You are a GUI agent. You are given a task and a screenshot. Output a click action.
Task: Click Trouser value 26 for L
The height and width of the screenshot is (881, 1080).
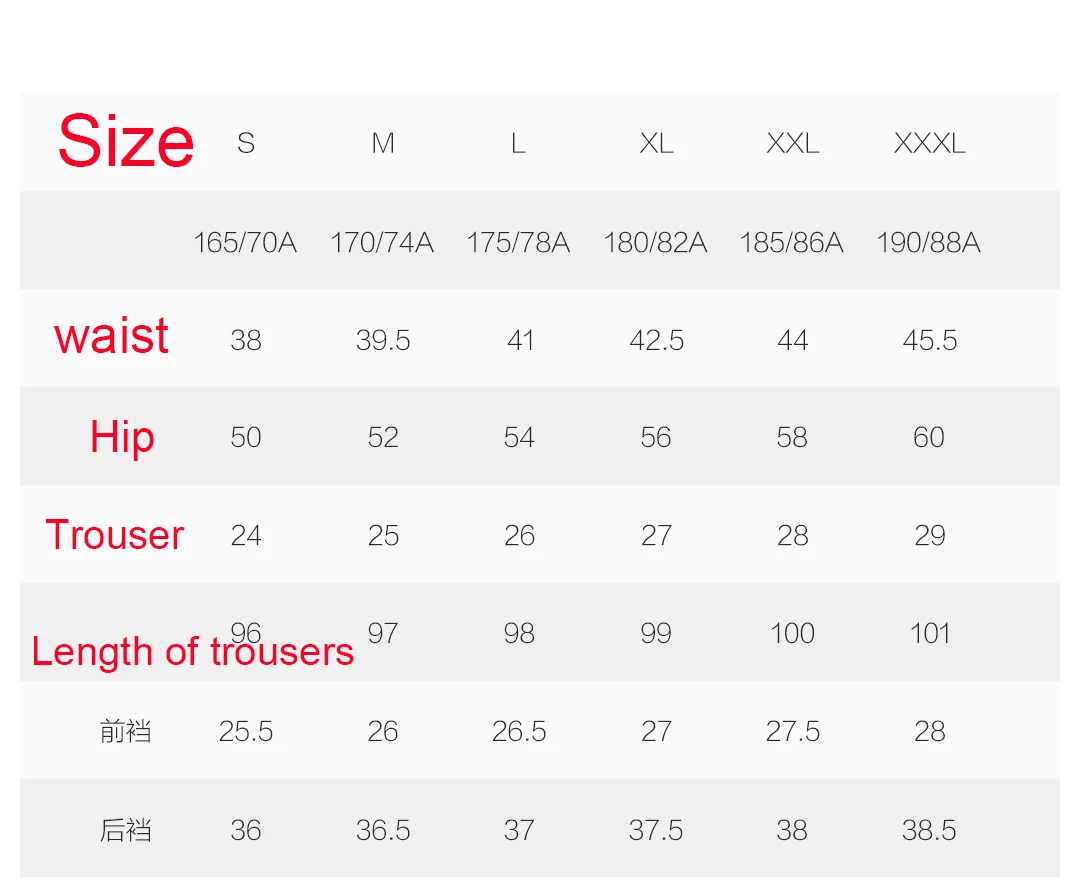(x=519, y=535)
